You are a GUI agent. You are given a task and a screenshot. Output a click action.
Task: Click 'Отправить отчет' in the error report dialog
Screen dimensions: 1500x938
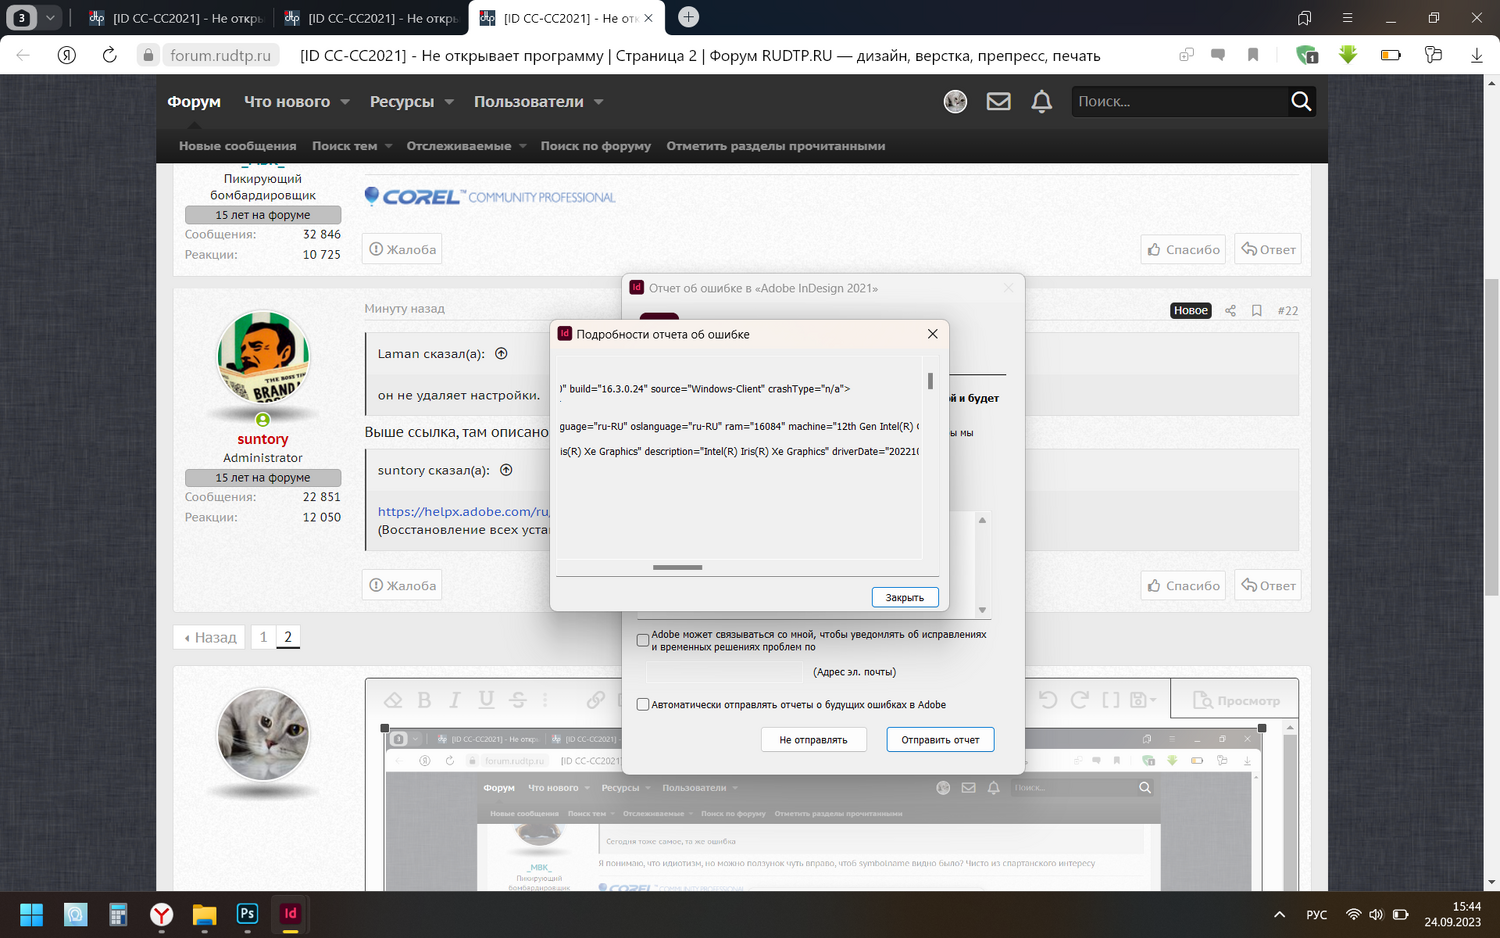tap(940, 740)
